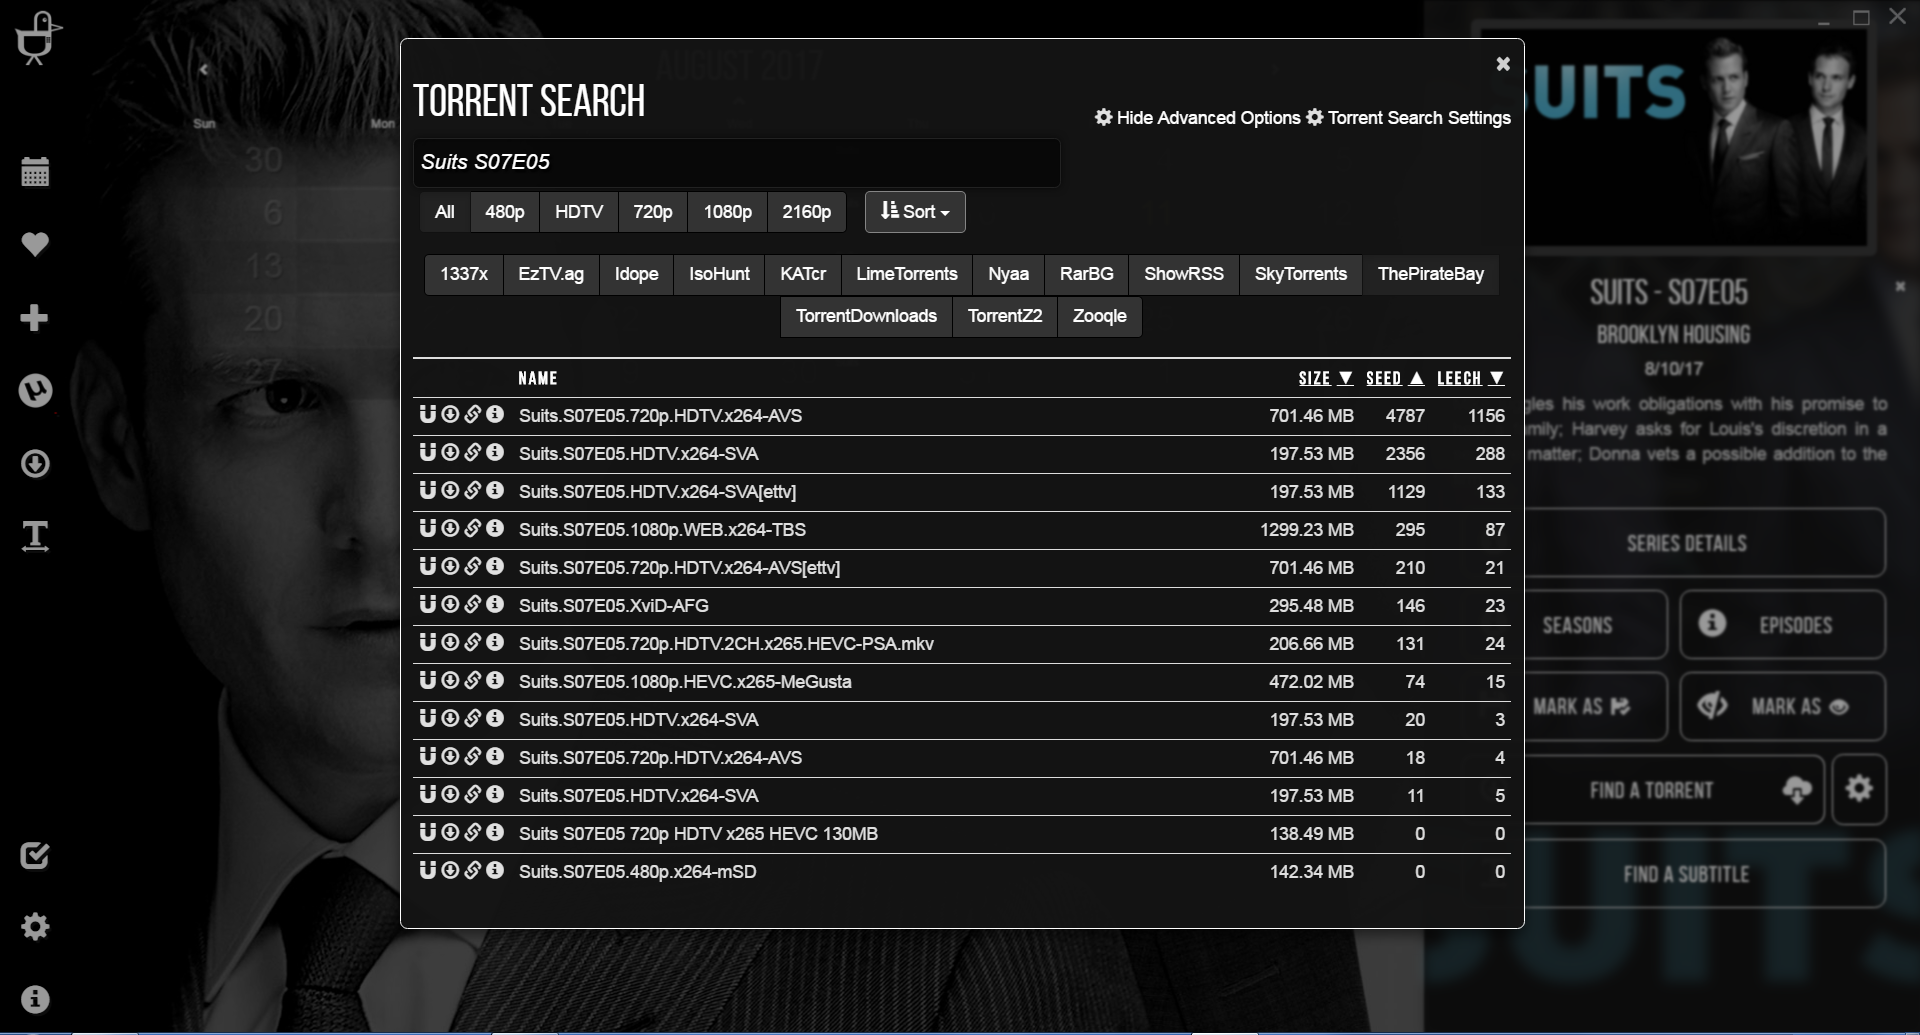
Task: Click magnet icon for Suits.S07E05.480p.x264-mSD
Action: coord(427,870)
